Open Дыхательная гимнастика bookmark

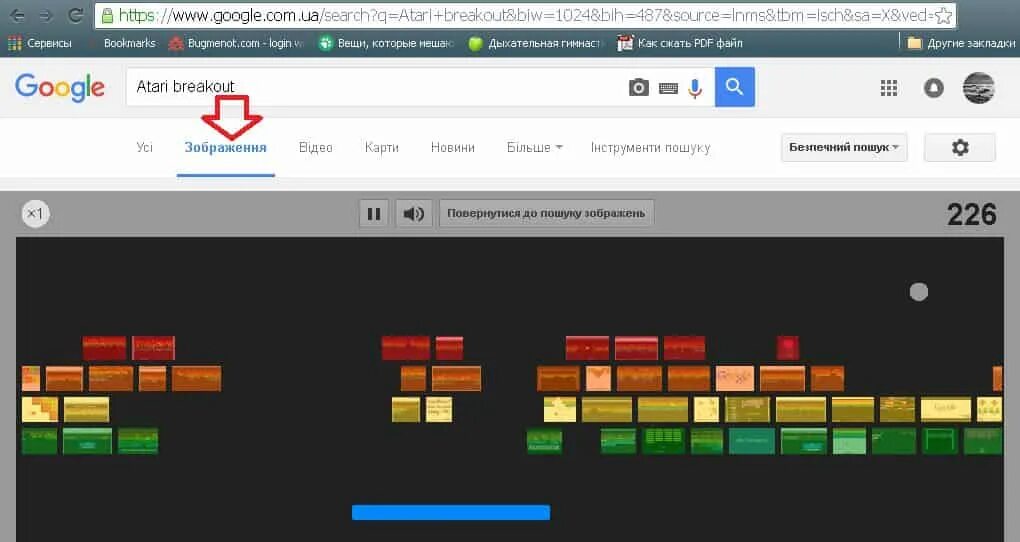tap(535, 43)
